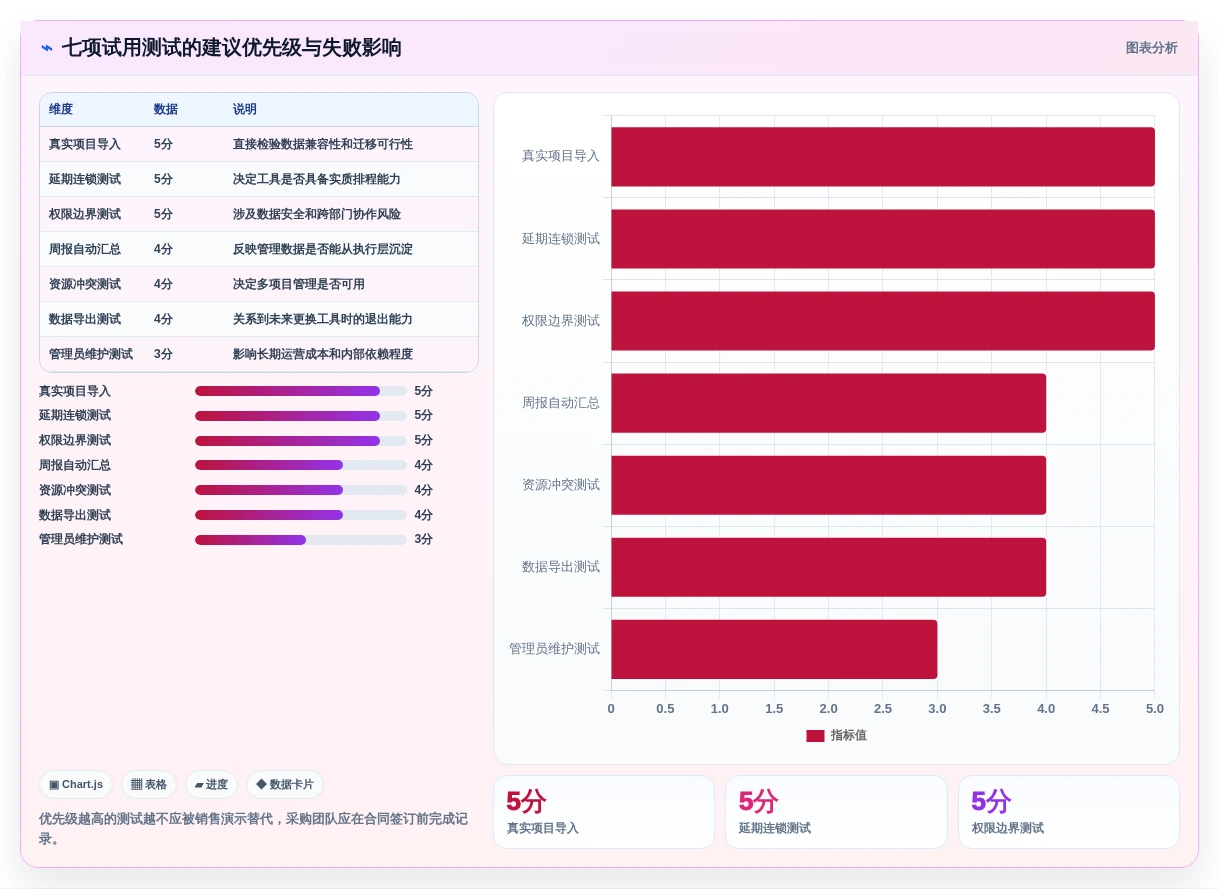Click the lightning icon beside the page title
The width and height of the screenshot is (1219, 889).
(x=47, y=48)
